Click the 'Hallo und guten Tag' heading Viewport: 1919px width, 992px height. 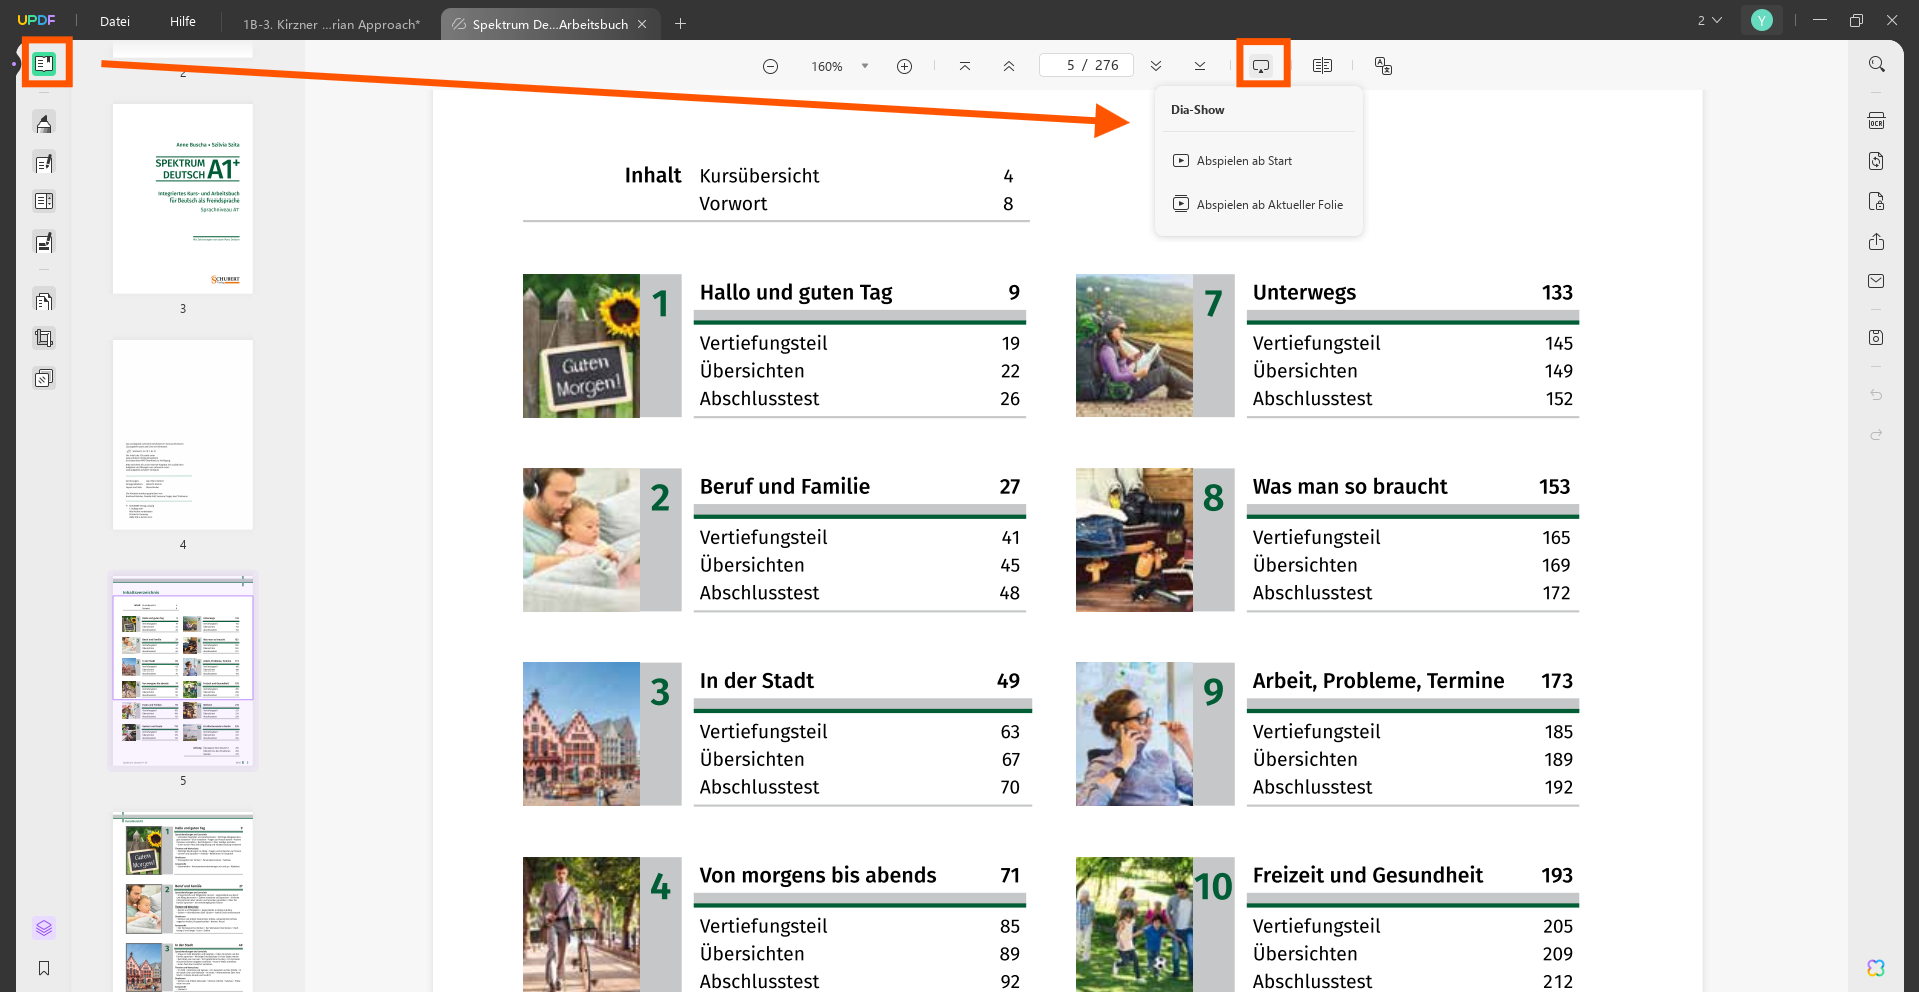pyautogui.click(x=796, y=293)
